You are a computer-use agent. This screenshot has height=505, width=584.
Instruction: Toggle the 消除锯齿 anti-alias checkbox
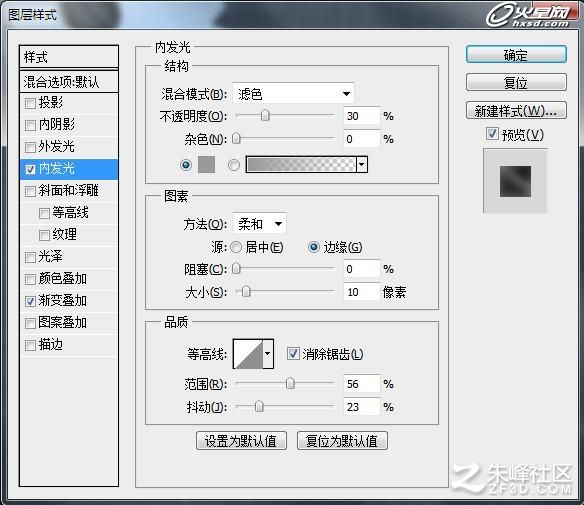[293, 353]
